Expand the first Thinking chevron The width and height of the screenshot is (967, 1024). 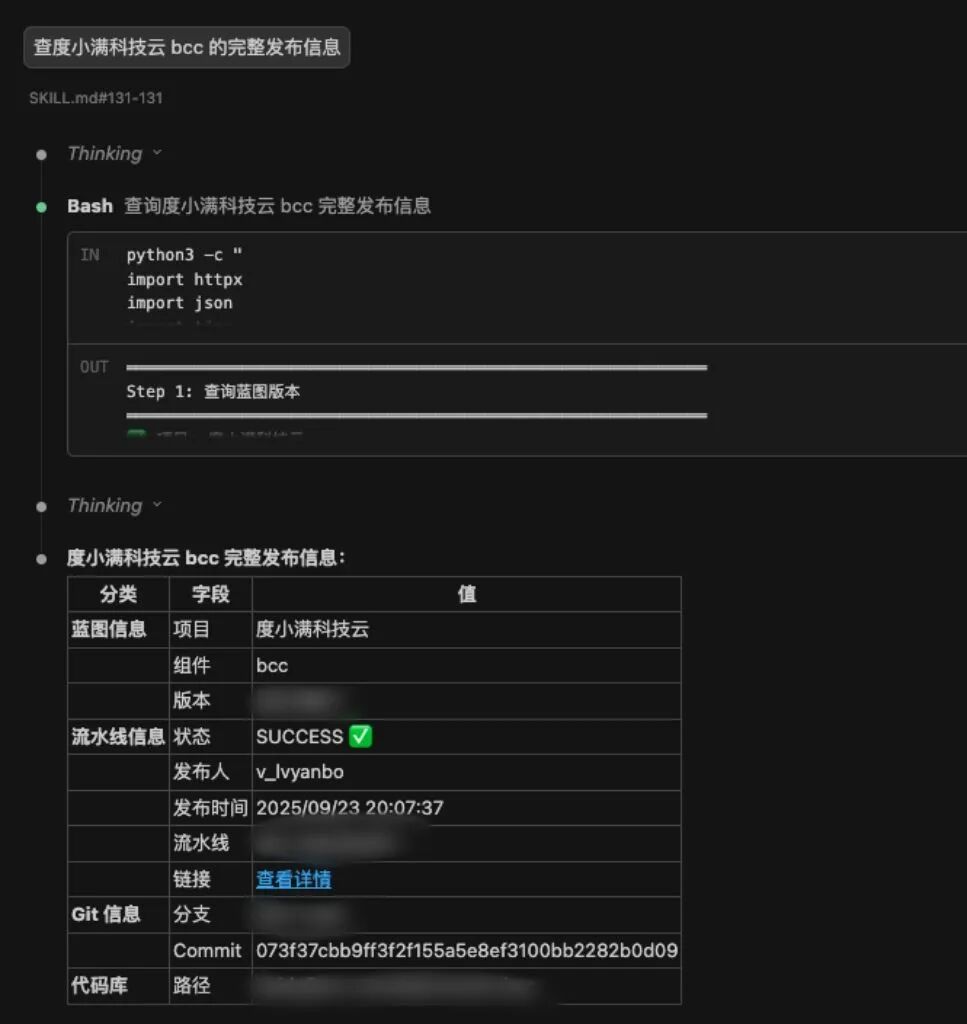[x=157, y=153]
